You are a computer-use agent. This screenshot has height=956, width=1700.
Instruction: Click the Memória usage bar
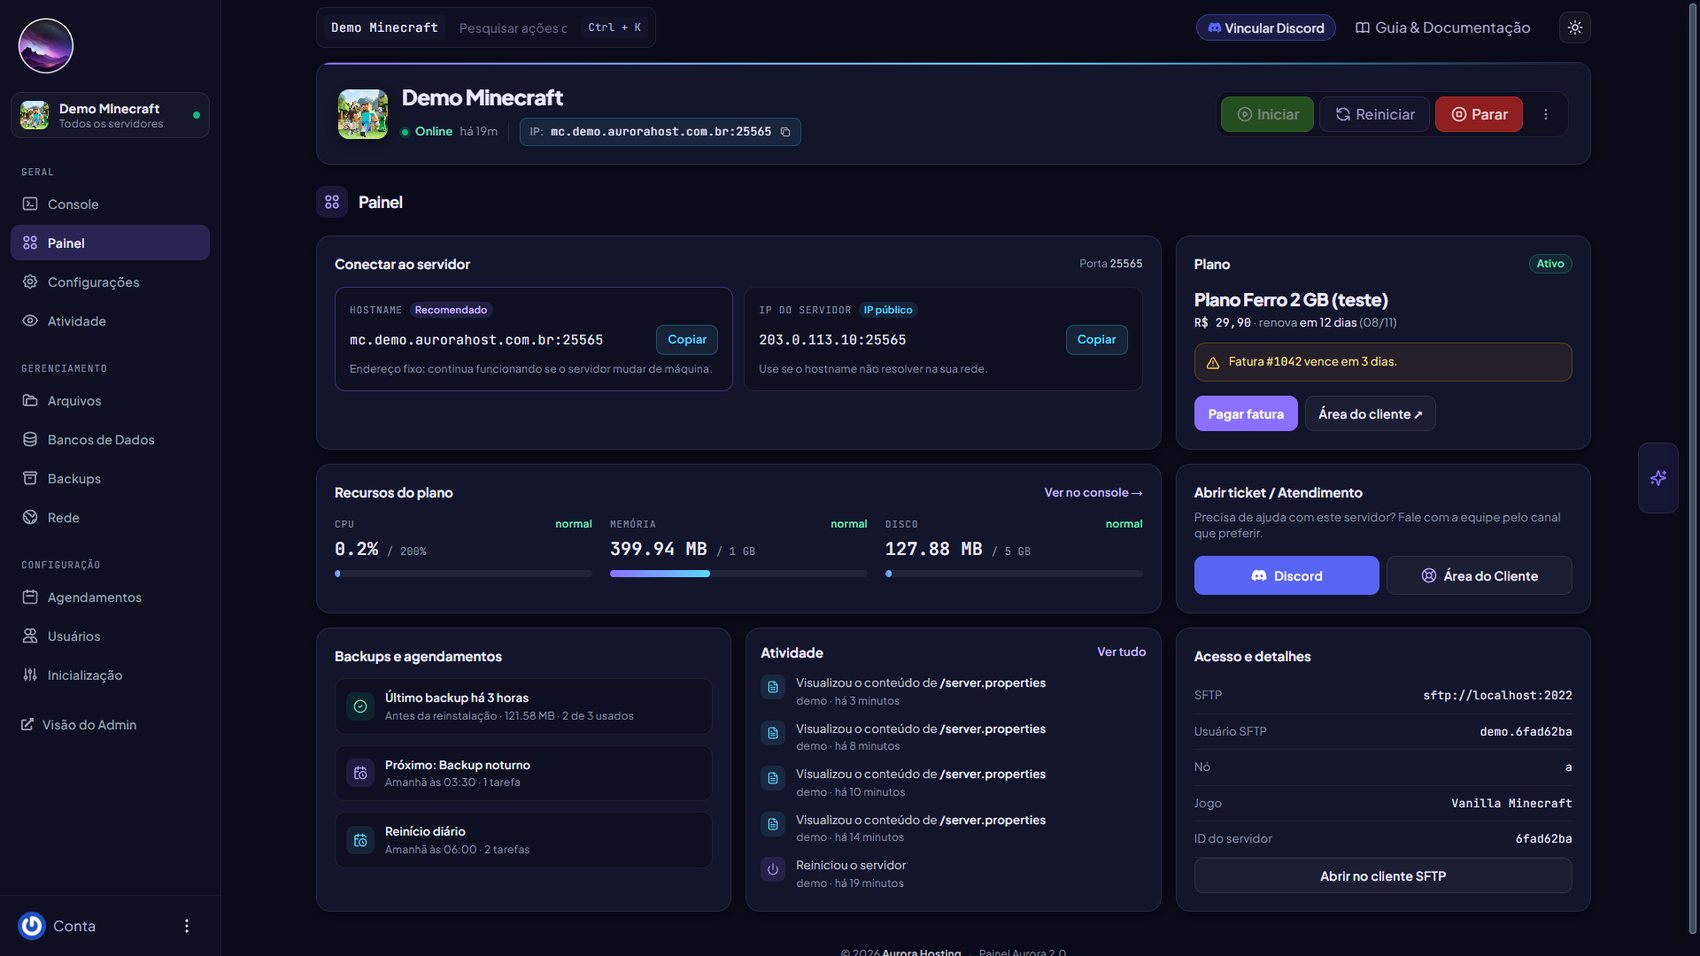738,574
